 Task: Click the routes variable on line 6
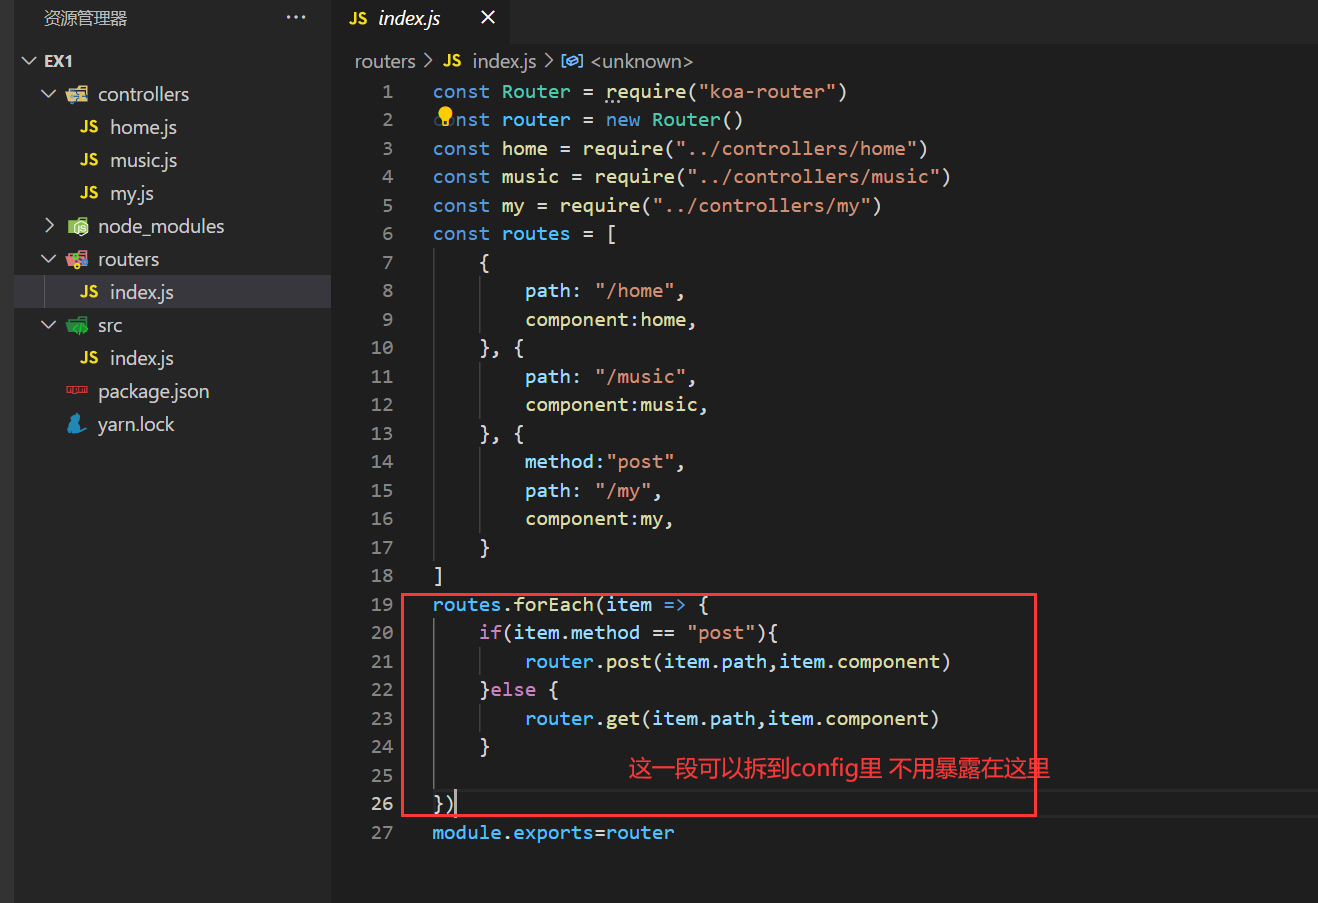536,233
